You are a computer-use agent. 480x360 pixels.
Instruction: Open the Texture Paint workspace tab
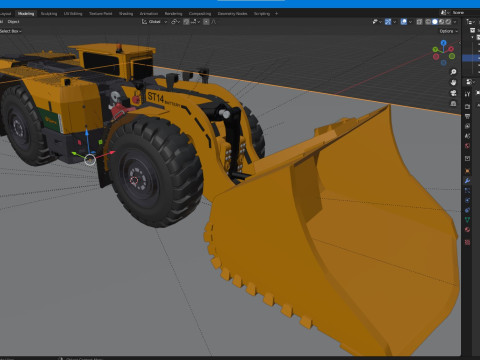pyautogui.click(x=100, y=14)
